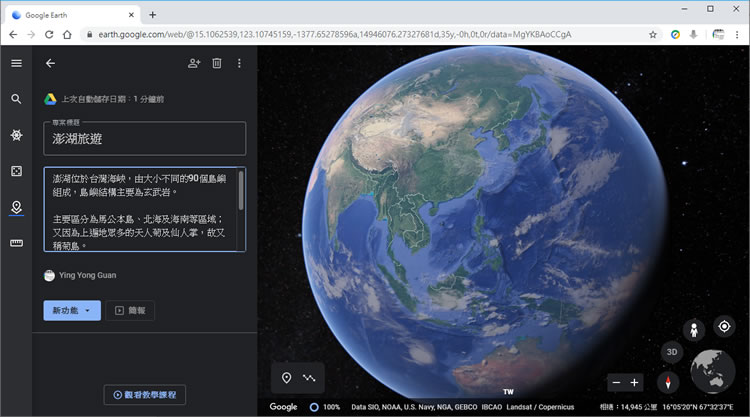Open the Search tool in sidebar
The height and width of the screenshot is (417, 750).
16,99
